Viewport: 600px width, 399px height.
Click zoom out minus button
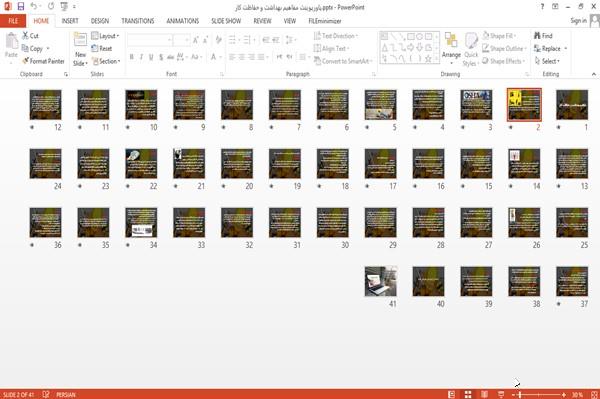tap(513, 394)
